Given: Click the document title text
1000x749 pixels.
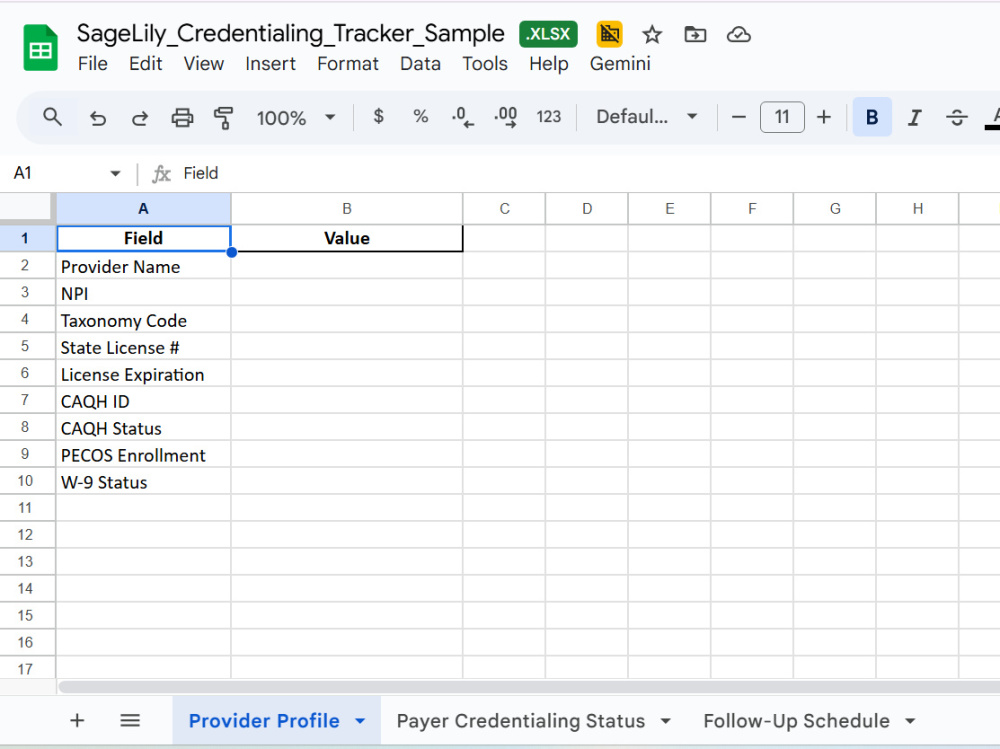Looking at the screenshot, I should [291, 34].
